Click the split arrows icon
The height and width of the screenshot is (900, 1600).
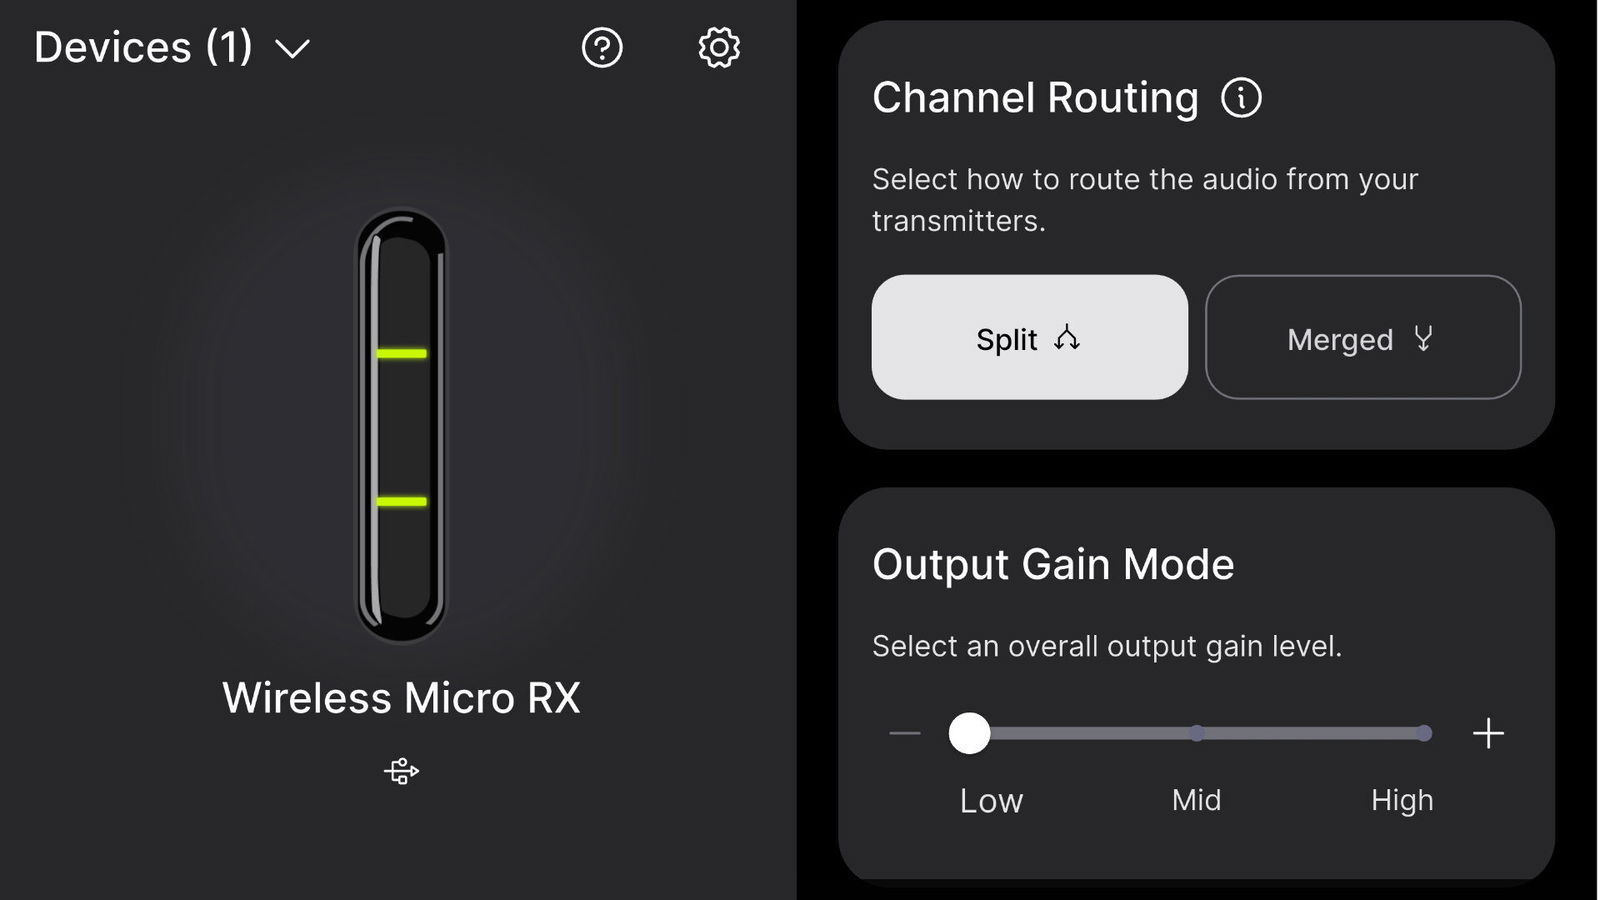tap(1067, 338)
